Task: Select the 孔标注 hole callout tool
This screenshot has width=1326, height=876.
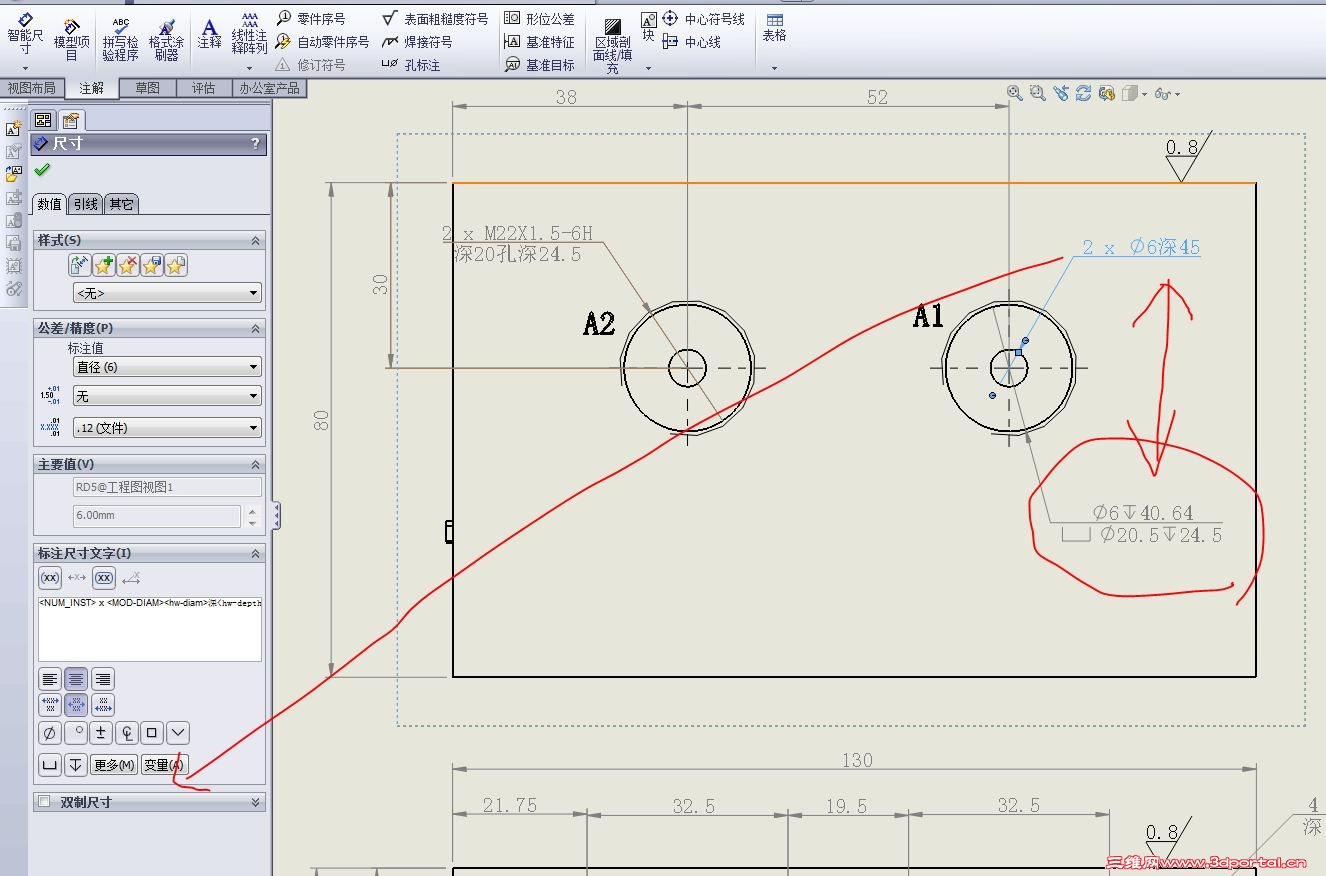Action: [411, 65]
